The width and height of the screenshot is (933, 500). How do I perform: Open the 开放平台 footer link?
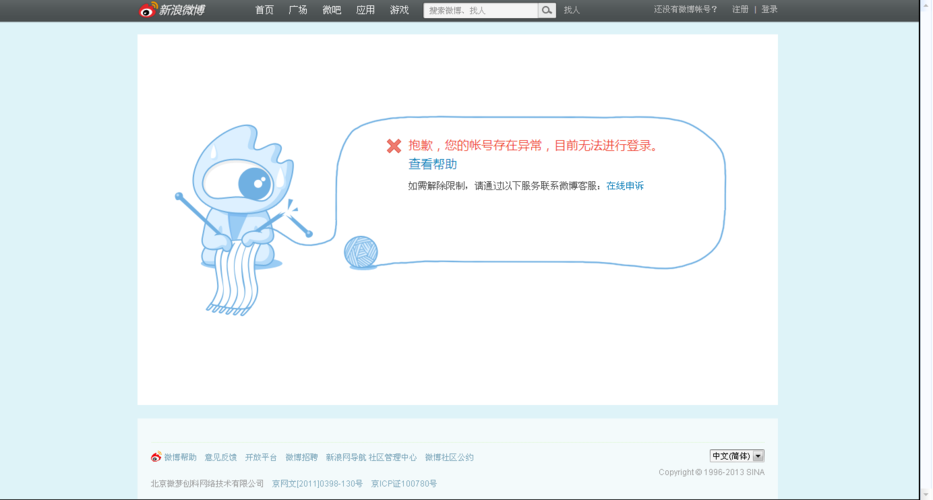[x=261, y=457]
